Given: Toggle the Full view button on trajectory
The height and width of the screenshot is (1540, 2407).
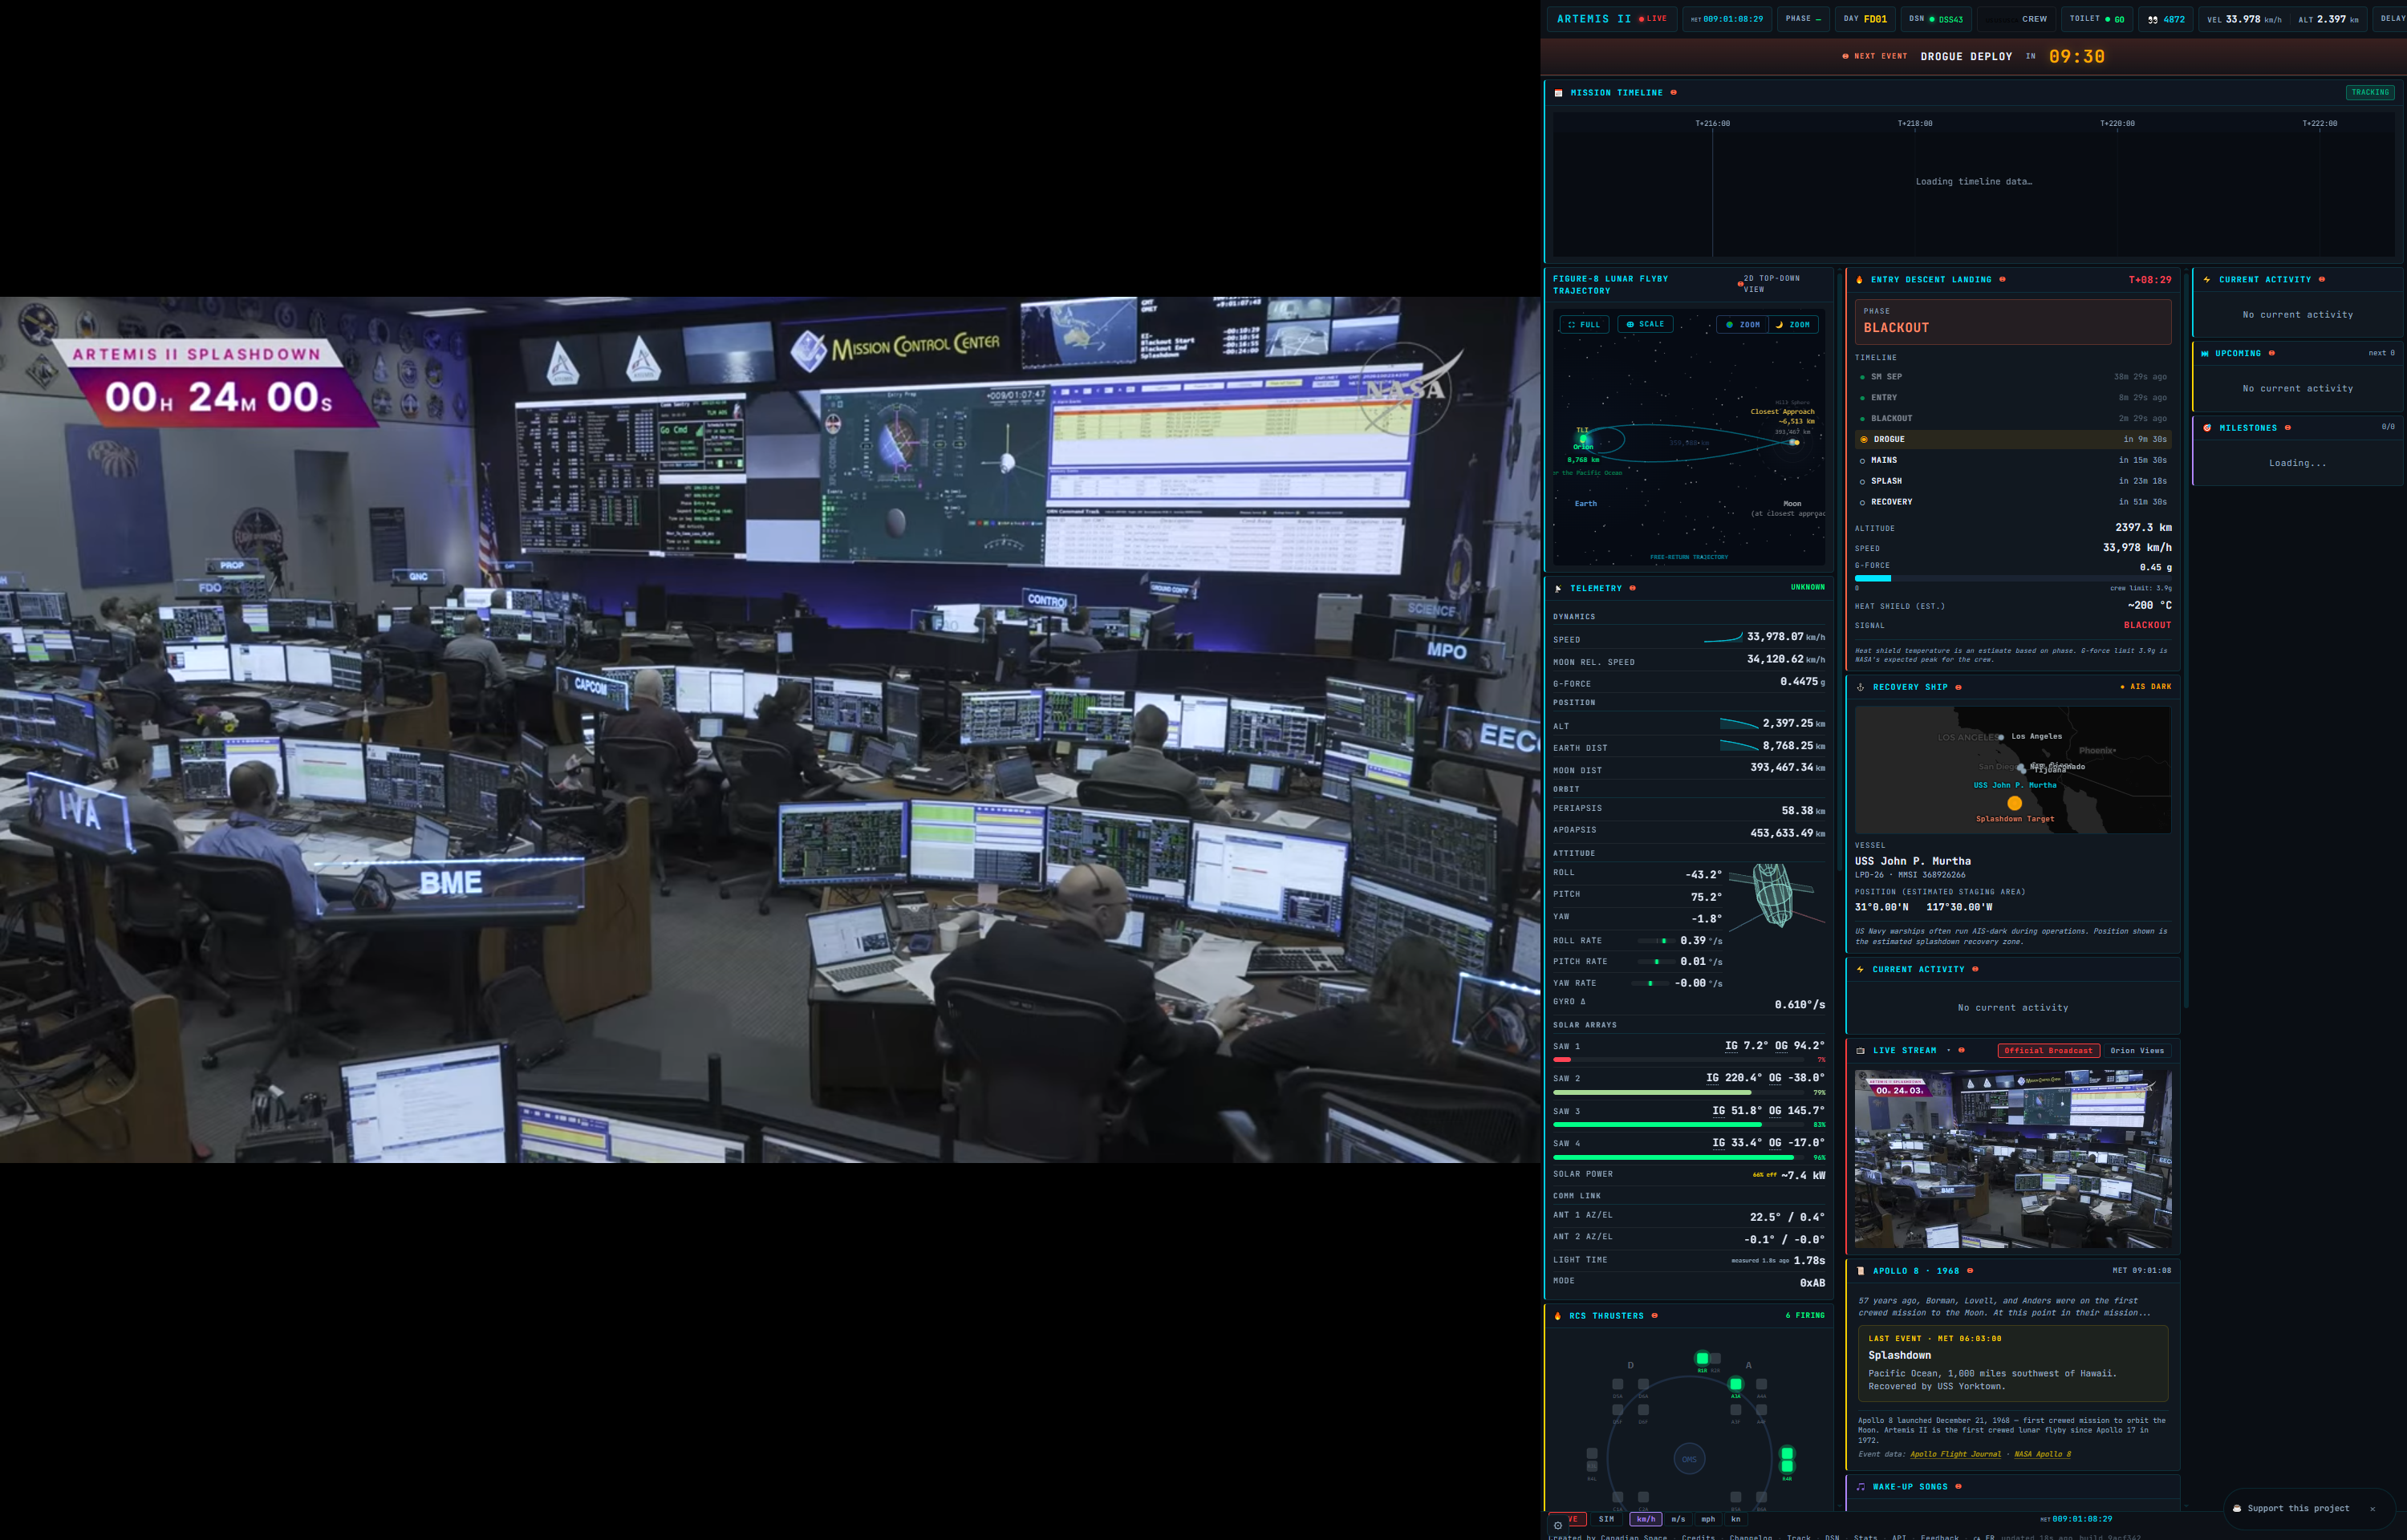Looking at the screenshot, I should (1584, 325).
